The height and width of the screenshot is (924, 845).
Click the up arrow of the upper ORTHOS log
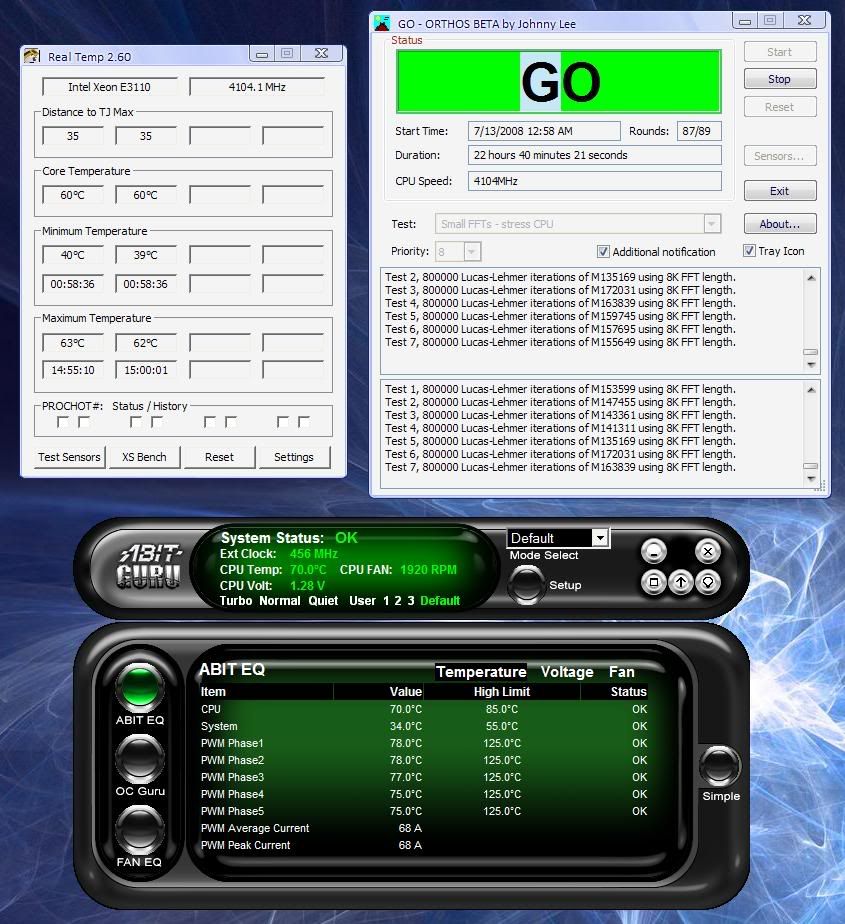pos(811,278)
